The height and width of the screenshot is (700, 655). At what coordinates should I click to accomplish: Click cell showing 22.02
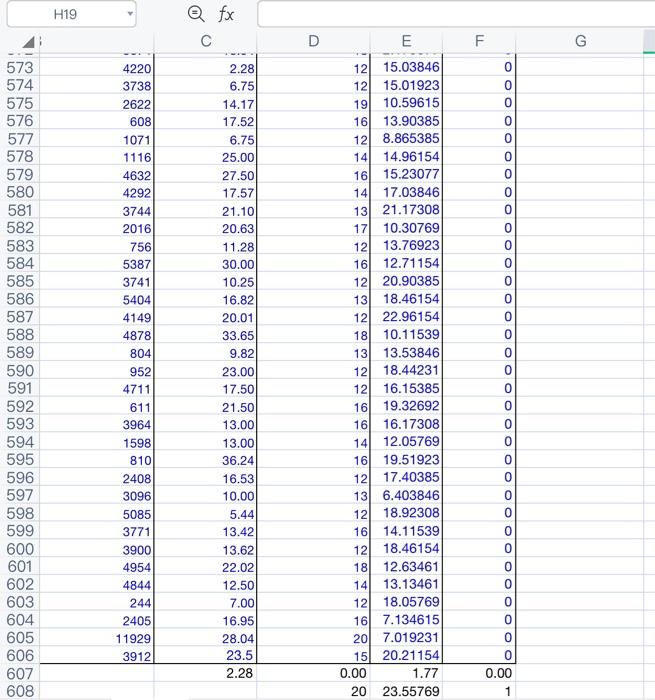[x=205, y=567]
